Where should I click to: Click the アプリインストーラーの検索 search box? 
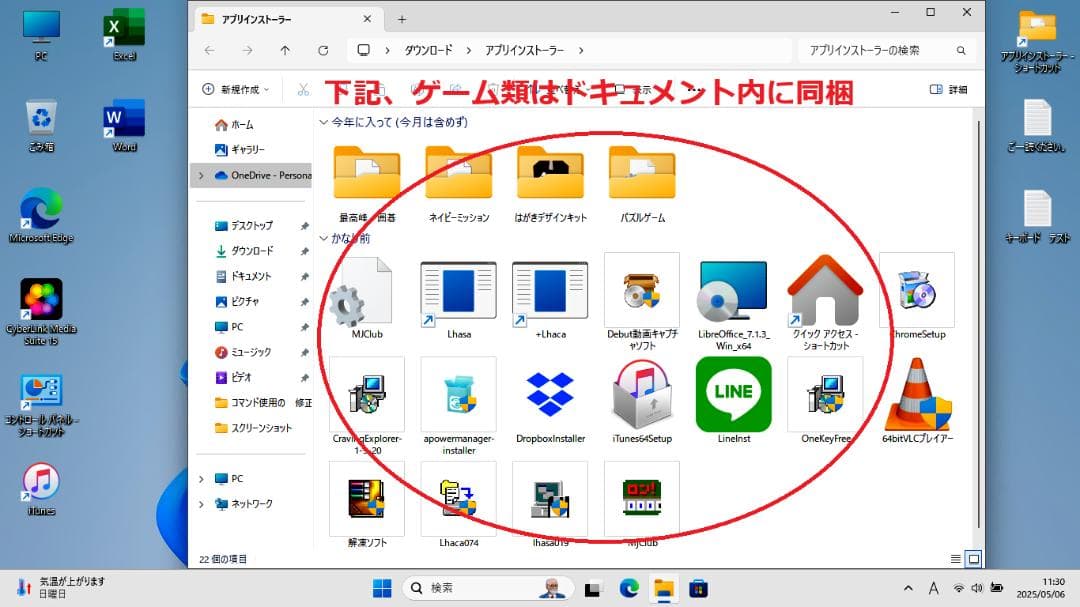pyautogui.click(x=884, y=50)
